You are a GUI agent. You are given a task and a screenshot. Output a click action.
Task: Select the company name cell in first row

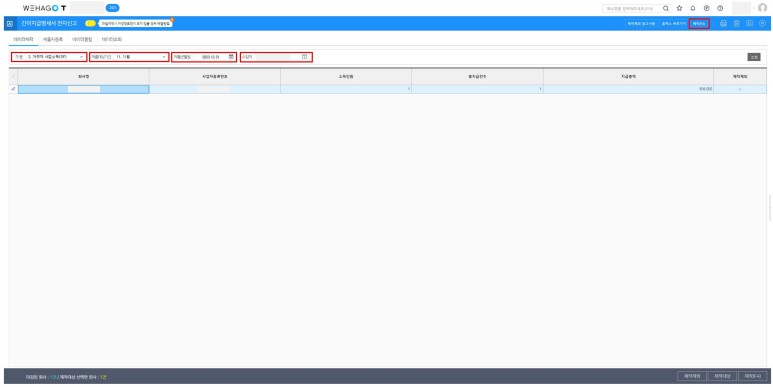coord(83,89)
